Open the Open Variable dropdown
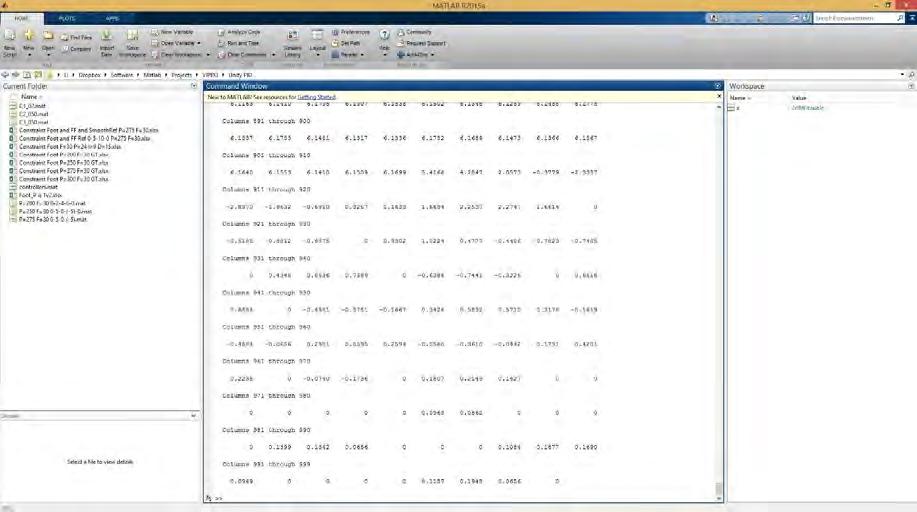This screenshot has height=512, width=917. click(198, 43)
